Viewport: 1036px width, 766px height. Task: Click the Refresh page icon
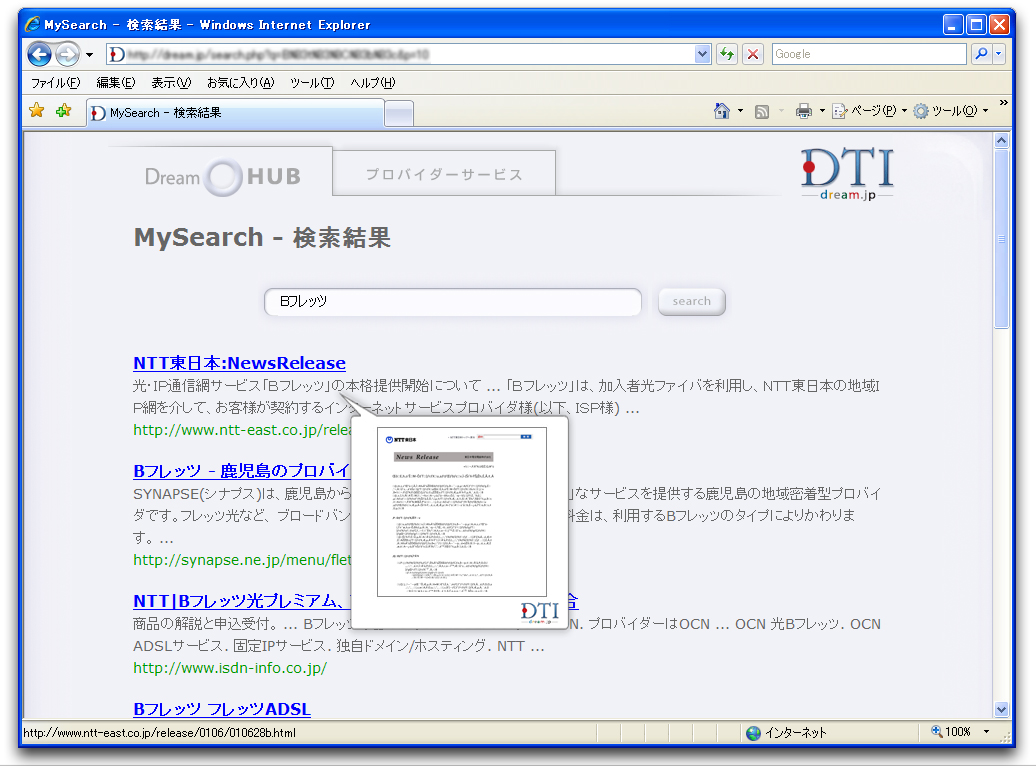pos(727,54)
